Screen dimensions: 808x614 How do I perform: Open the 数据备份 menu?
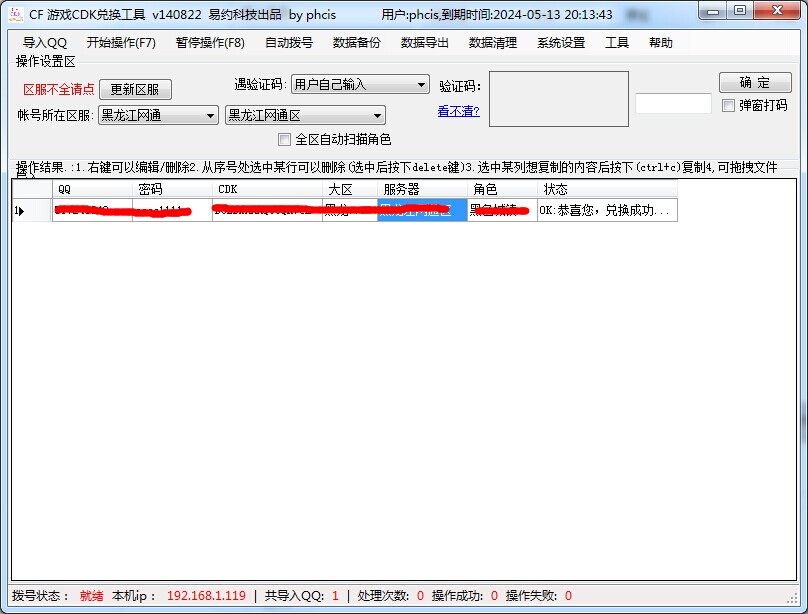[x=357, y=43]
